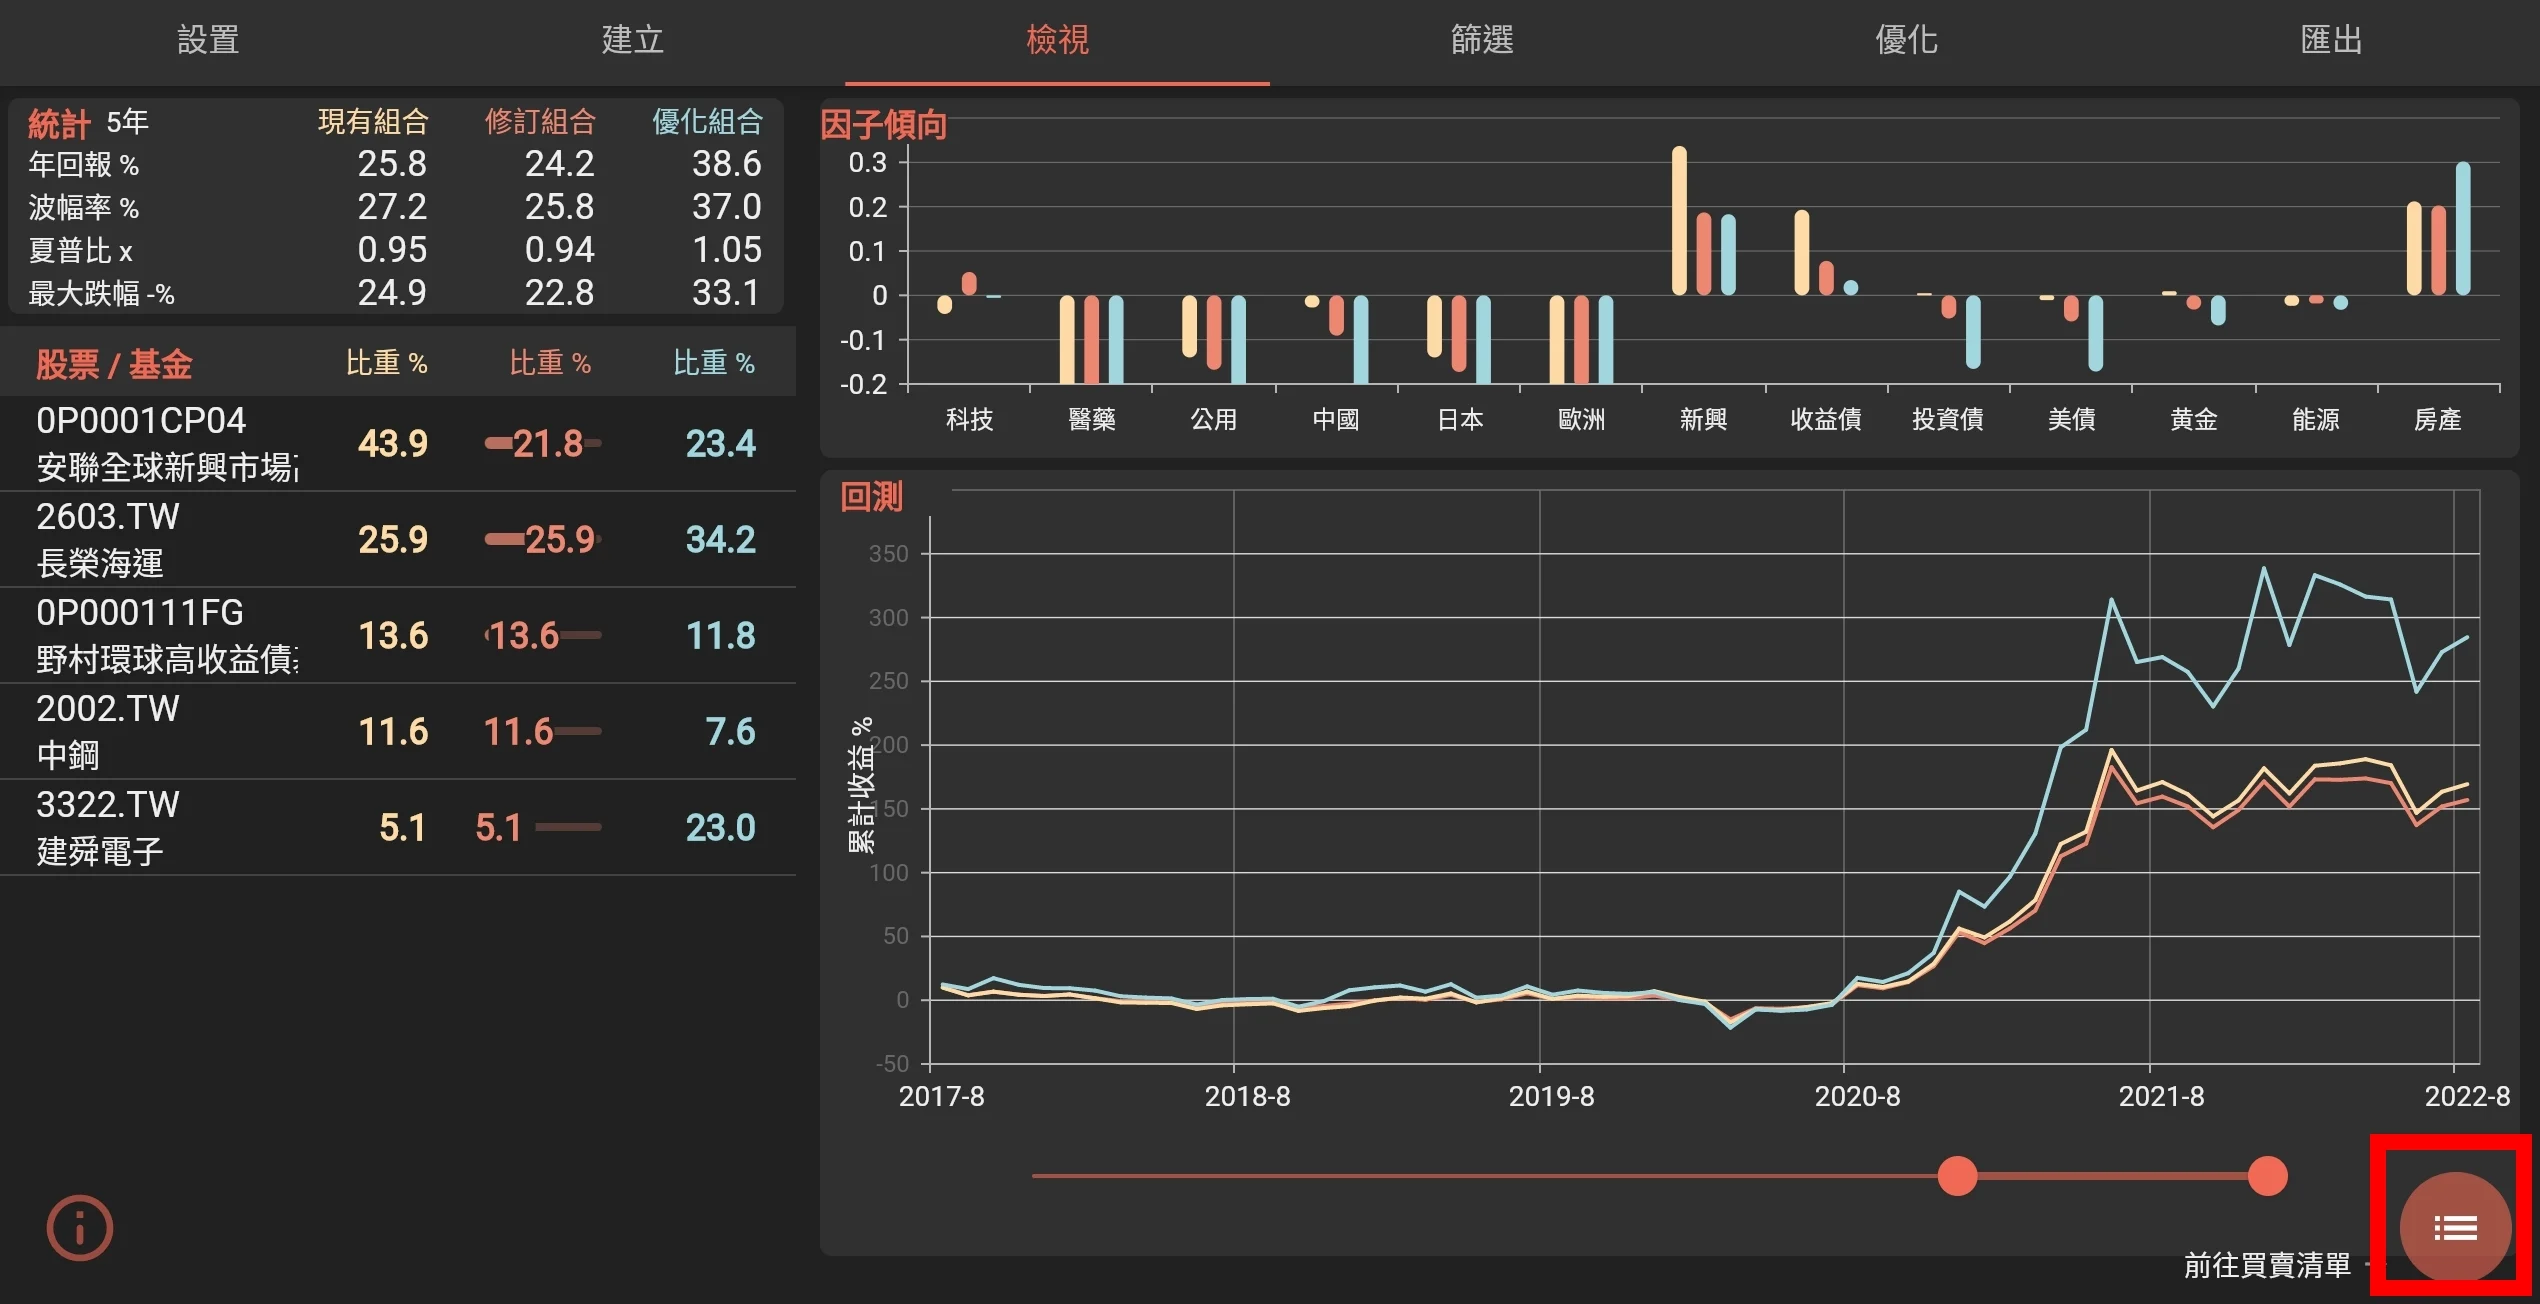Switch to the 設置 tab
The image size is (2540, 1304).
tap(208, 40)
